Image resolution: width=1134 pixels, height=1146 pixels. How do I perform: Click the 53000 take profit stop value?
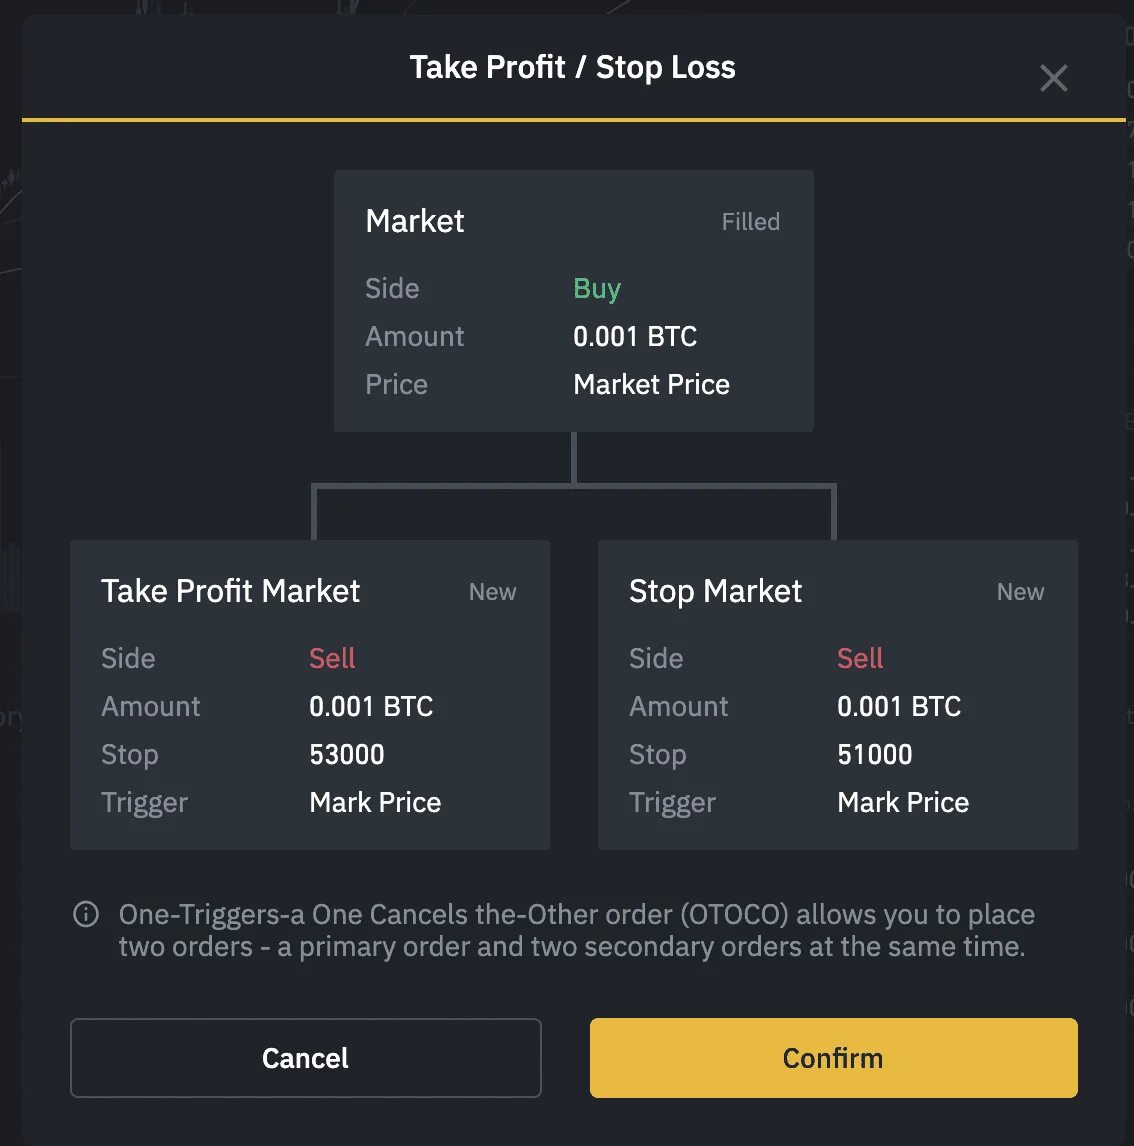[x=346, y=754]
